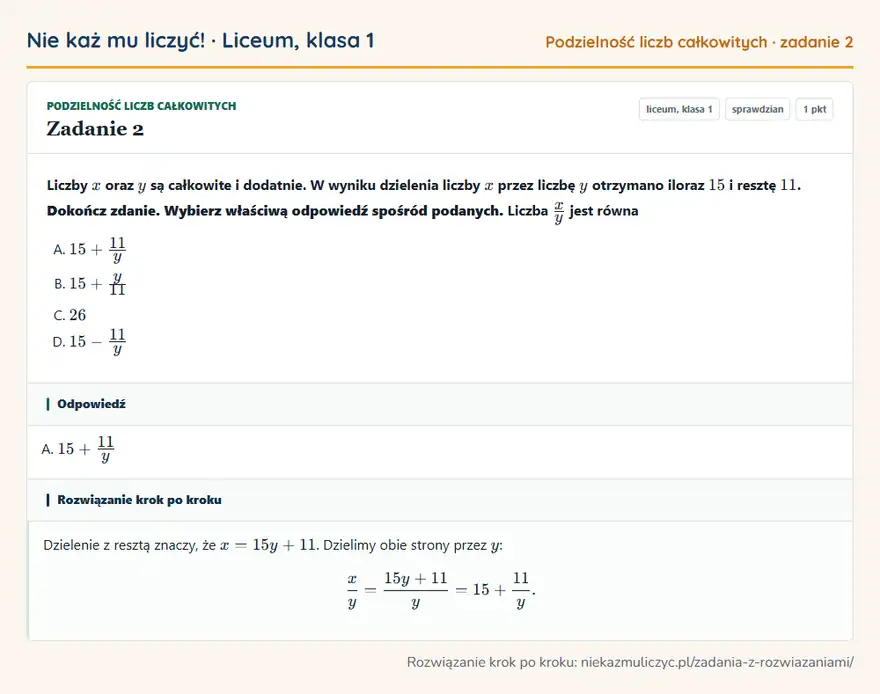Click the "Zadanie 2" heading
Image resolution: width=880 pixels, height=694 pixels.
(x=95, y=129)
